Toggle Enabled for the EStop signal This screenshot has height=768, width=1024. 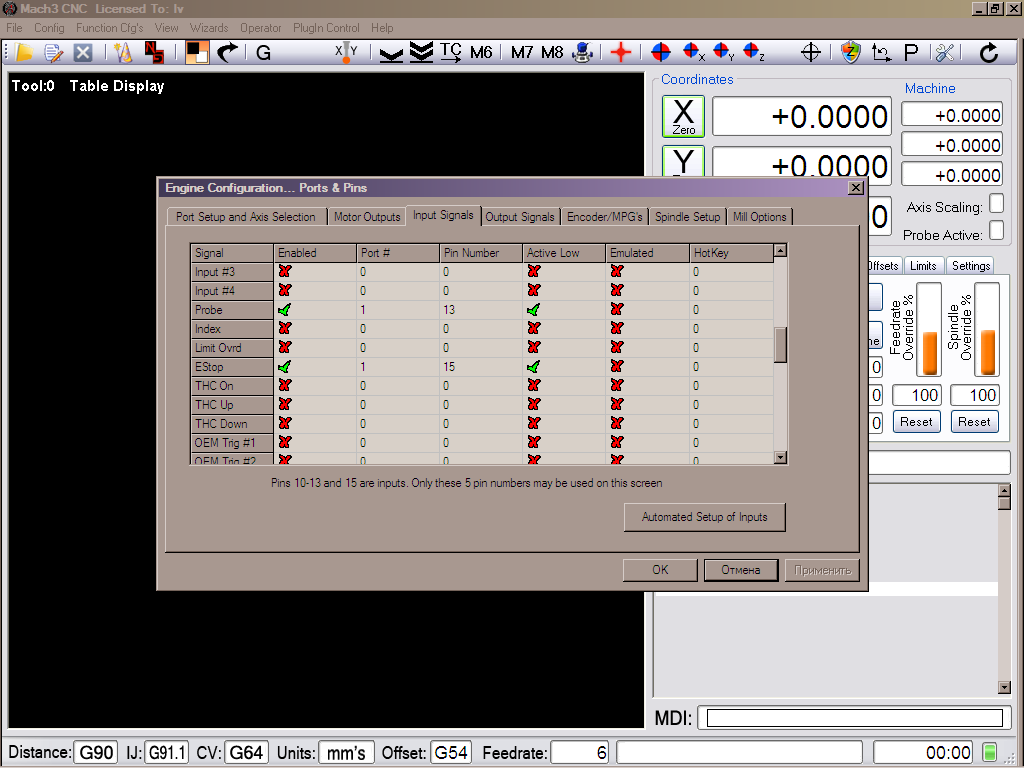click(x=285, y=366)
